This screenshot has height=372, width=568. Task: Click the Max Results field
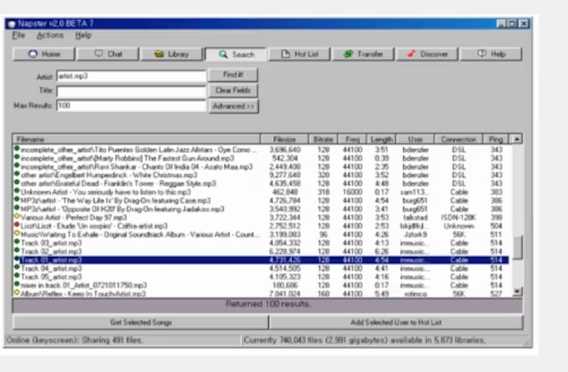click(131, 106)
